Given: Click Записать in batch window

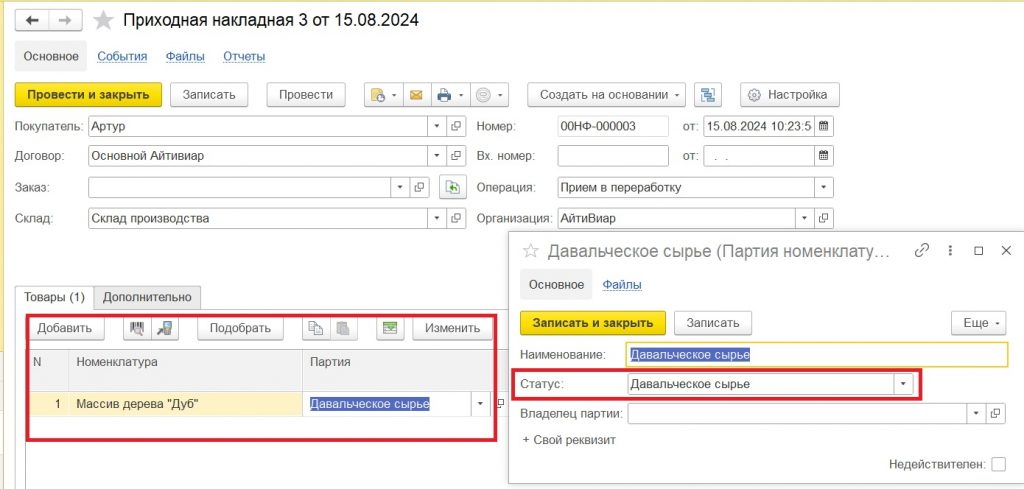Looking at the screenshot, I should (x=712, y=323).
